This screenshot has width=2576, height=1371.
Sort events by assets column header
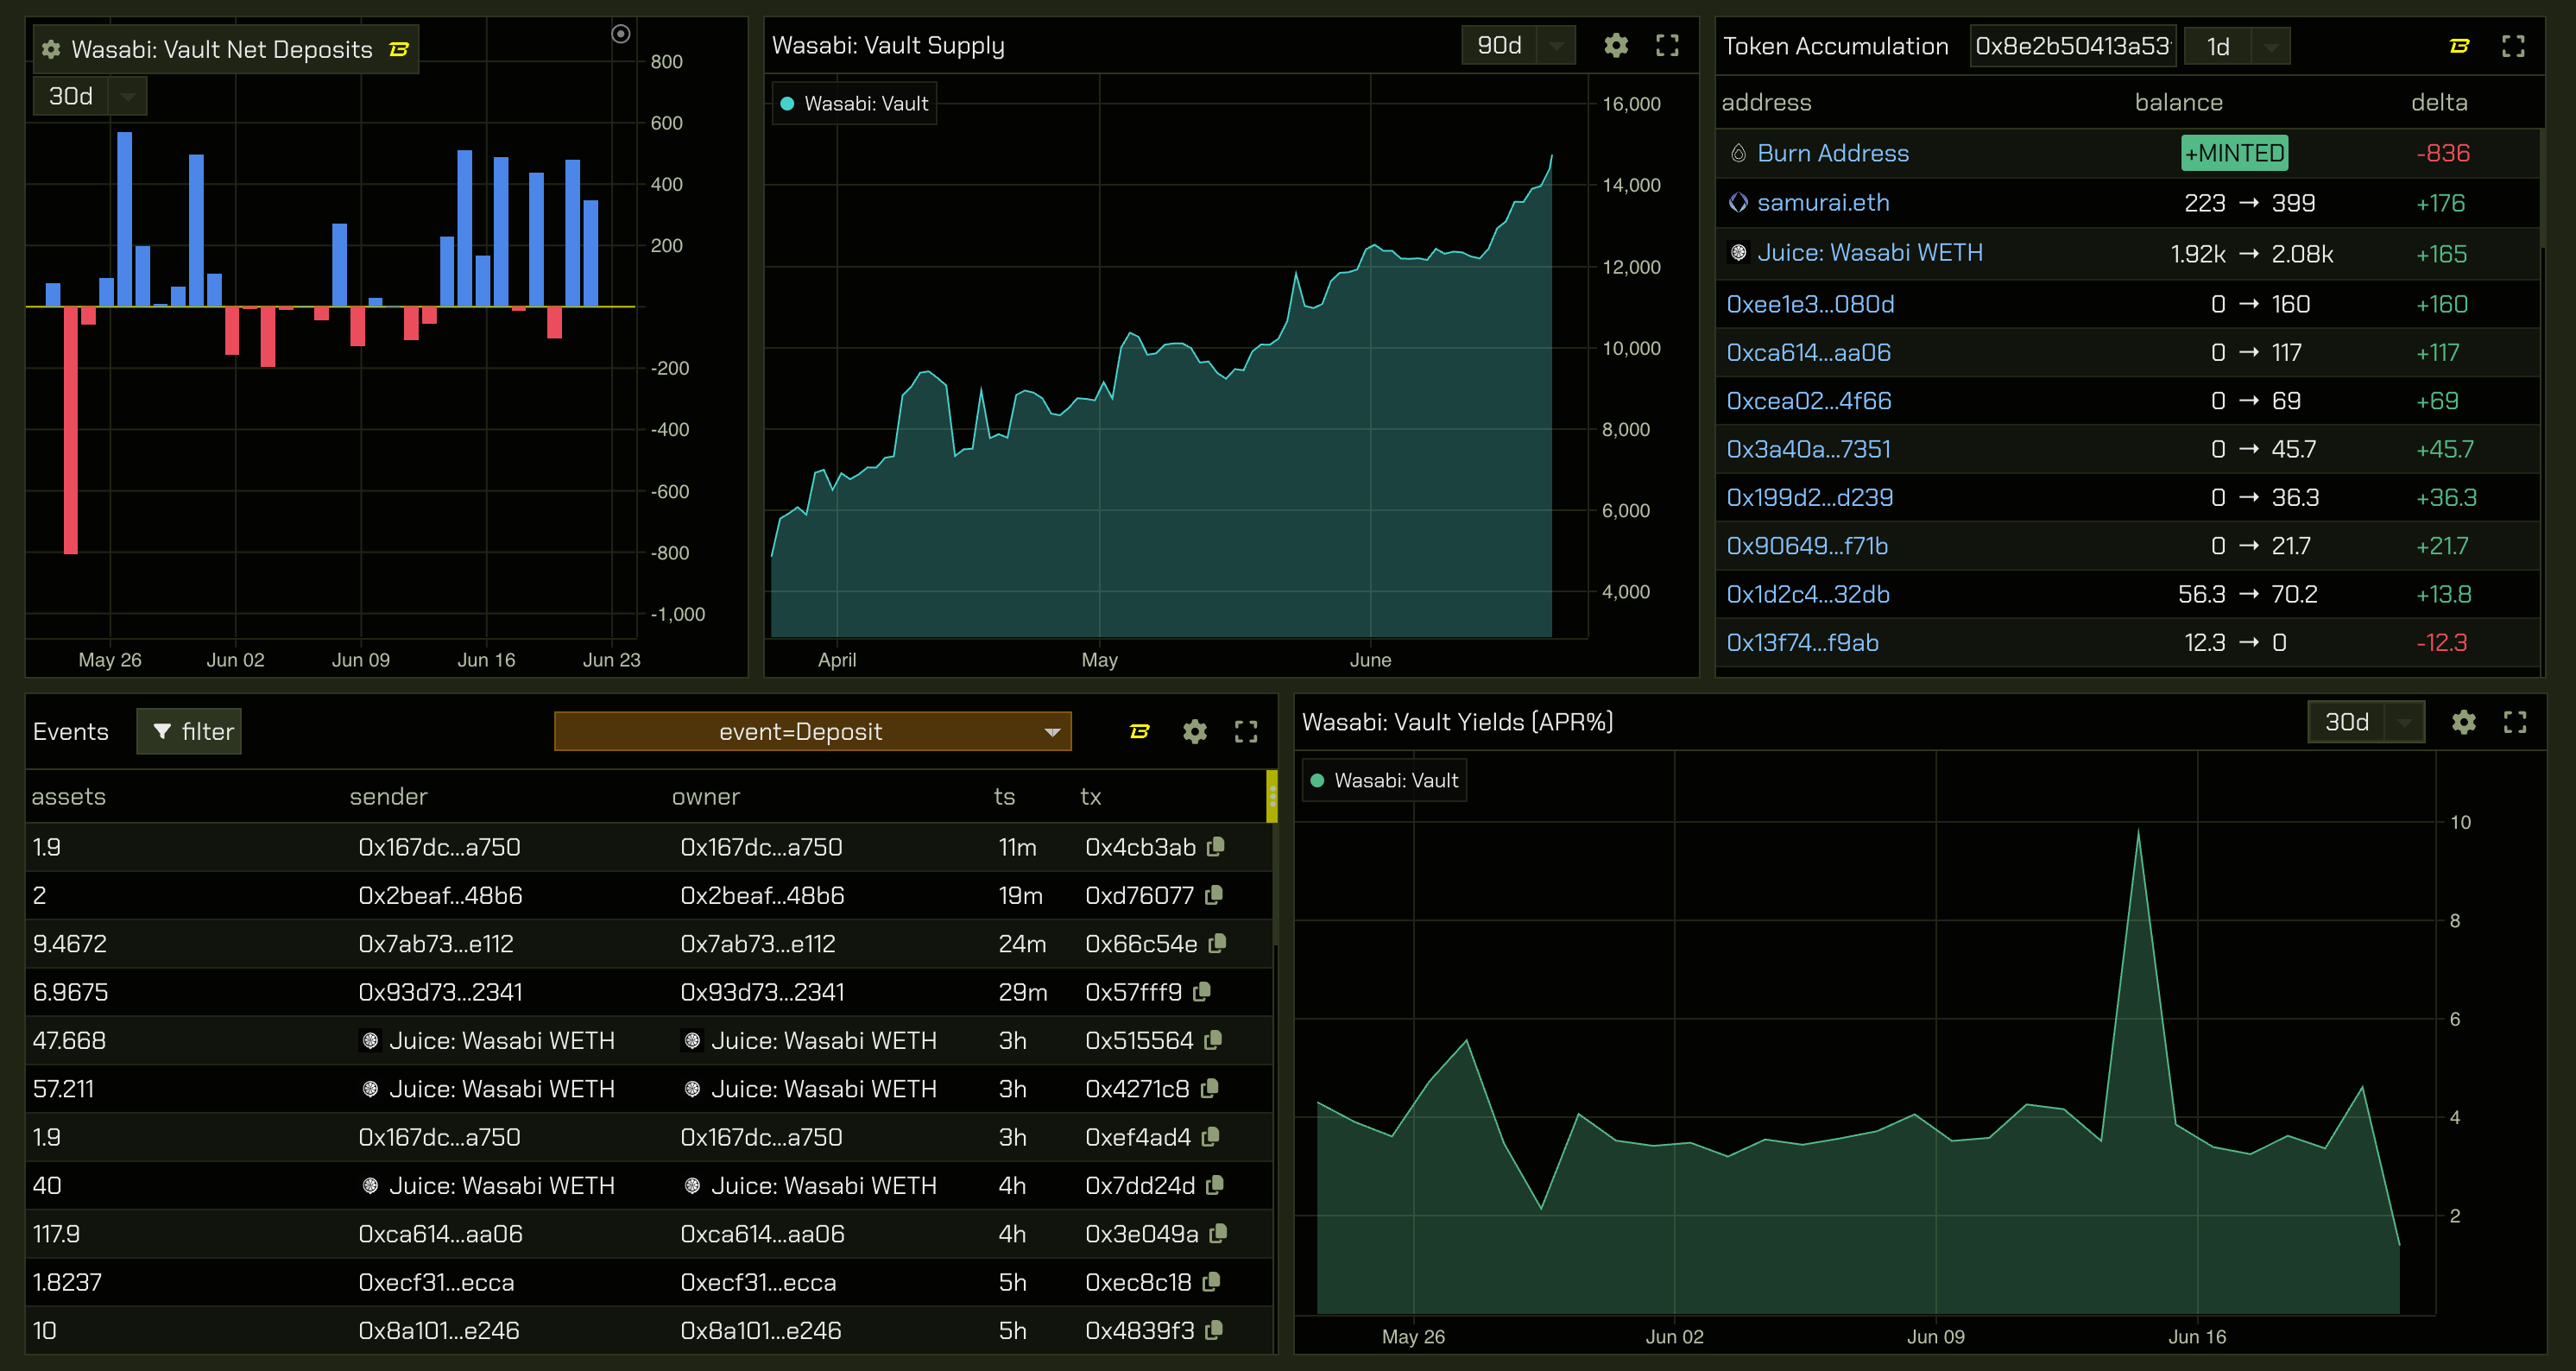pos(68,797)
